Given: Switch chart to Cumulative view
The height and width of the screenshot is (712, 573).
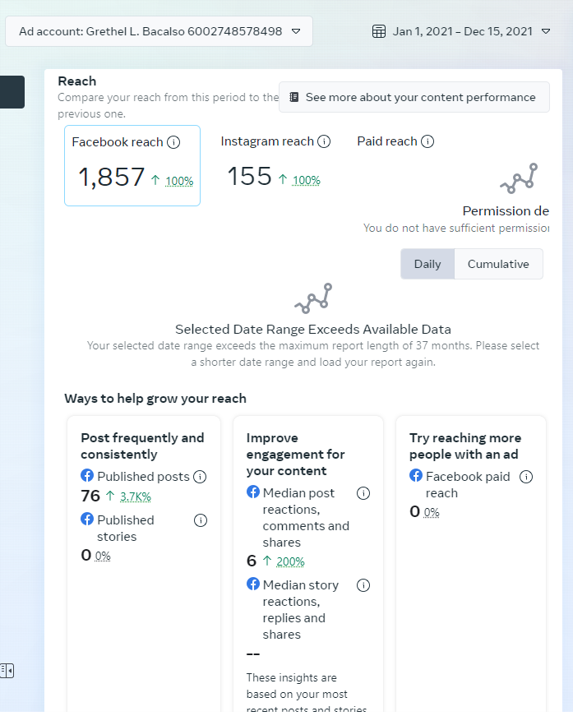Looking at the screenshot, I should [498, 264].
